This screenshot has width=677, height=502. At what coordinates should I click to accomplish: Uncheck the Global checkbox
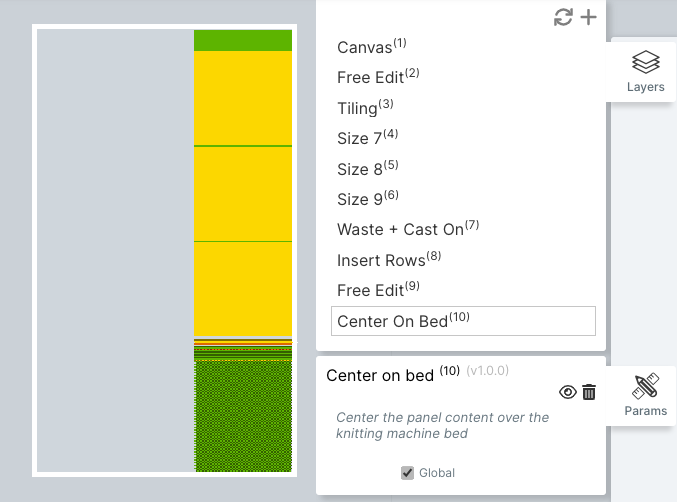407,473
